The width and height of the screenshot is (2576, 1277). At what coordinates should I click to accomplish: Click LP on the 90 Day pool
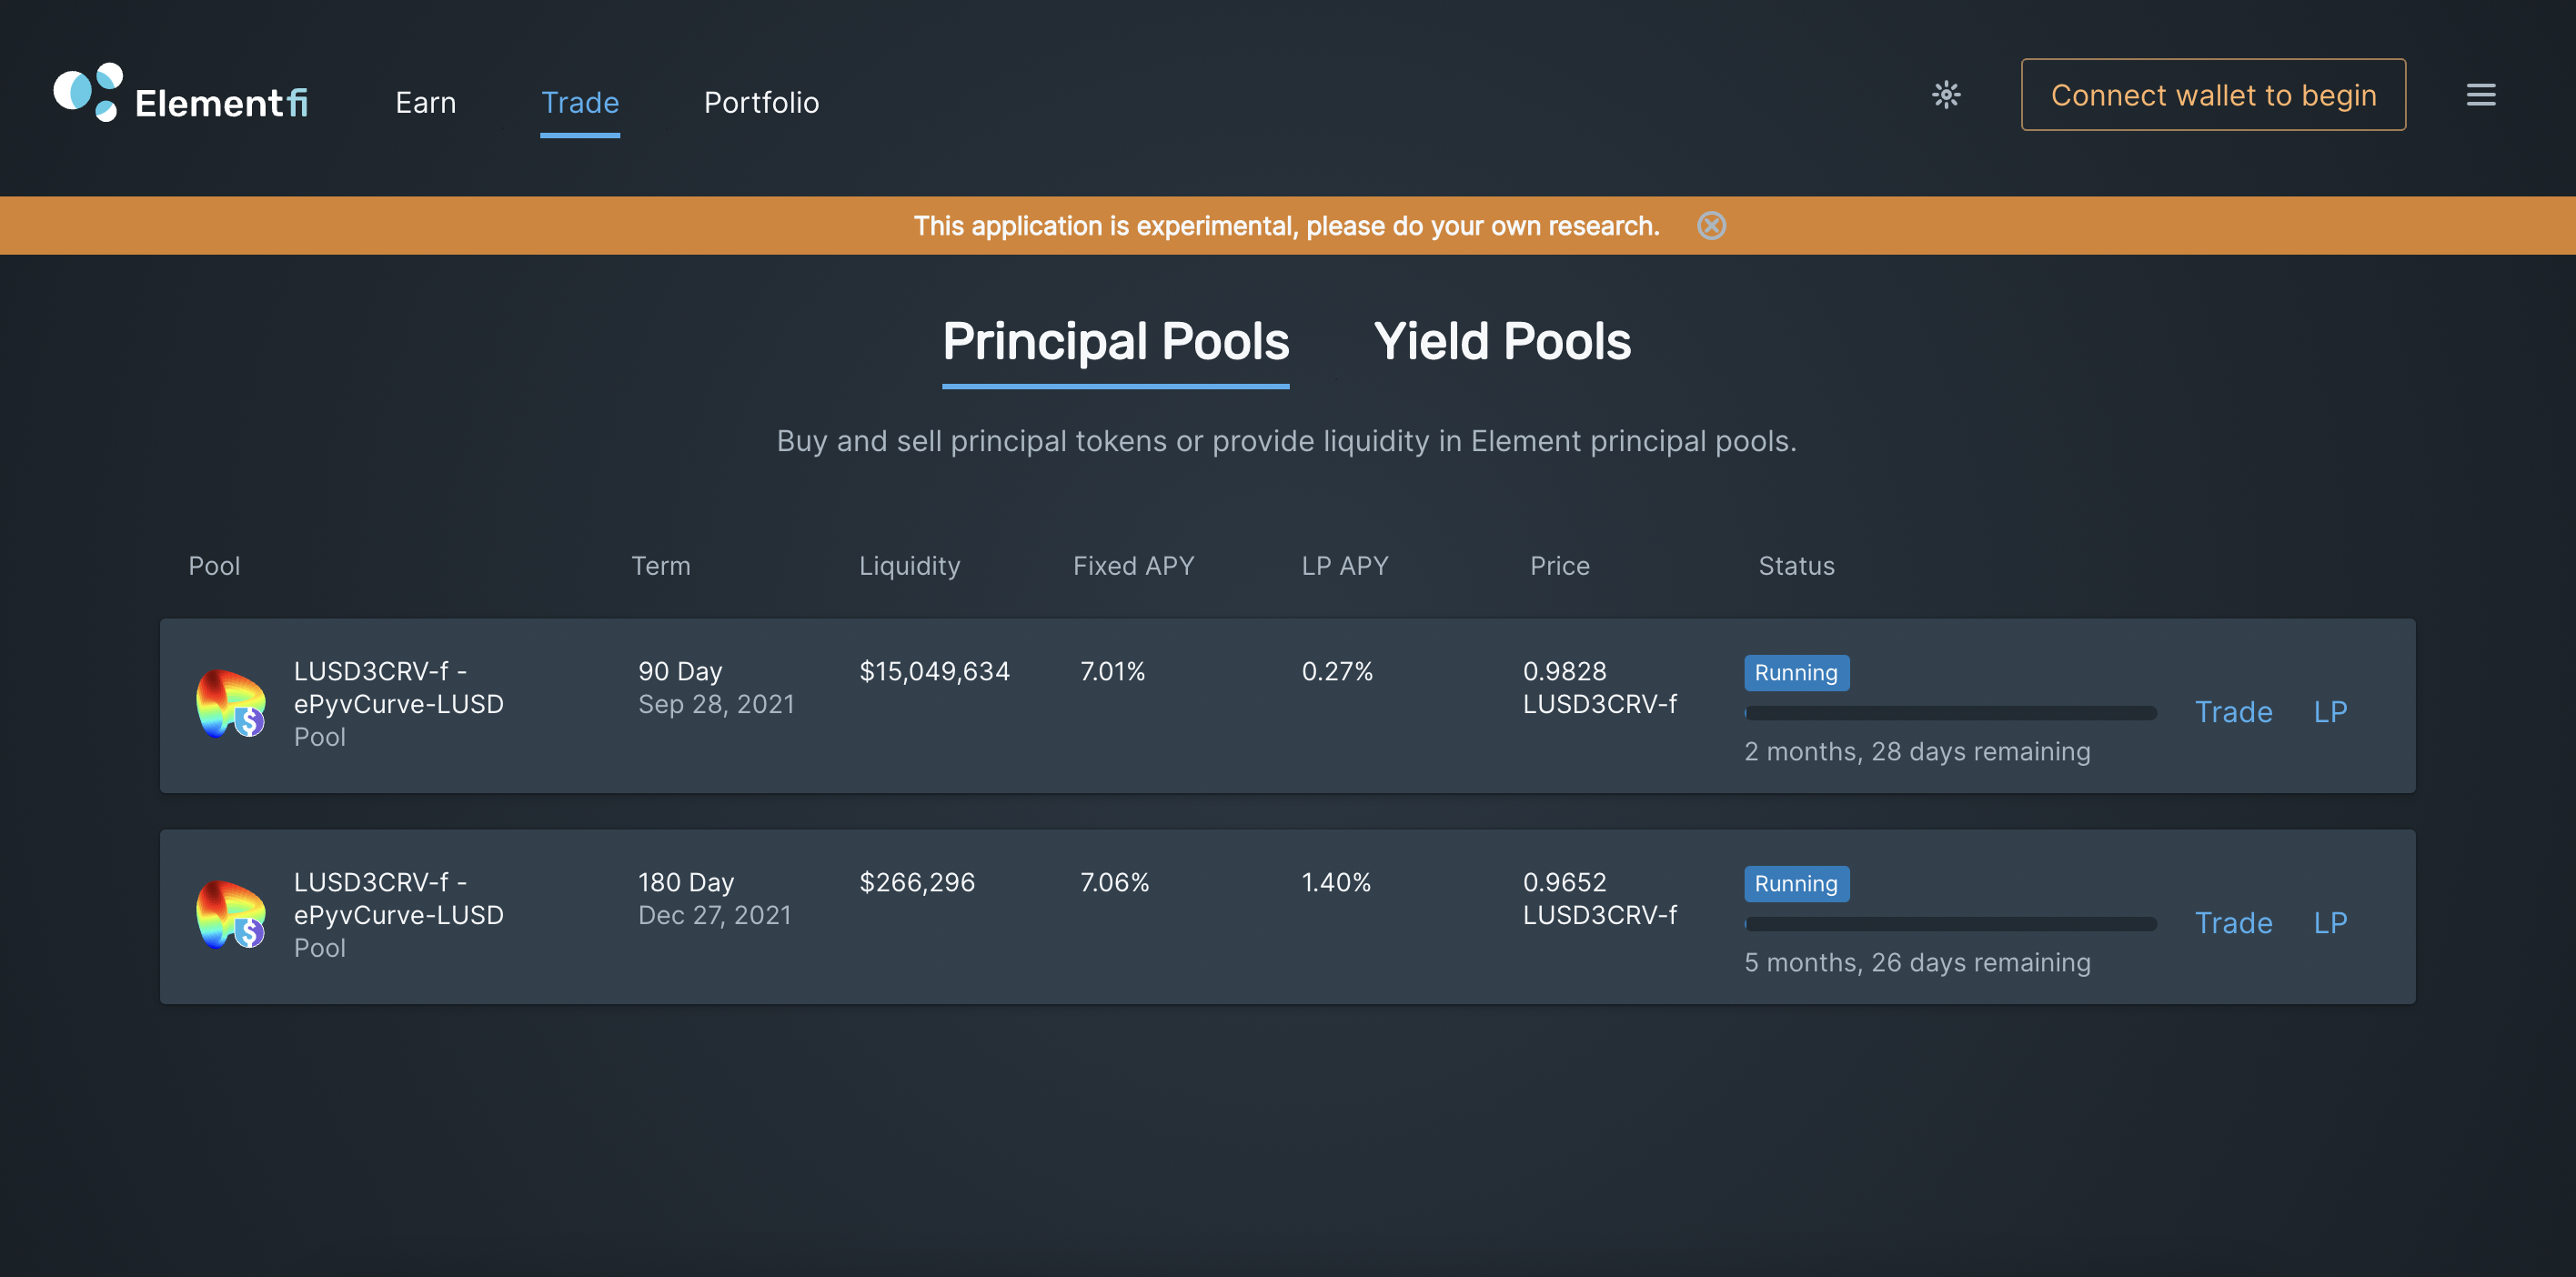click(2330, 711)
